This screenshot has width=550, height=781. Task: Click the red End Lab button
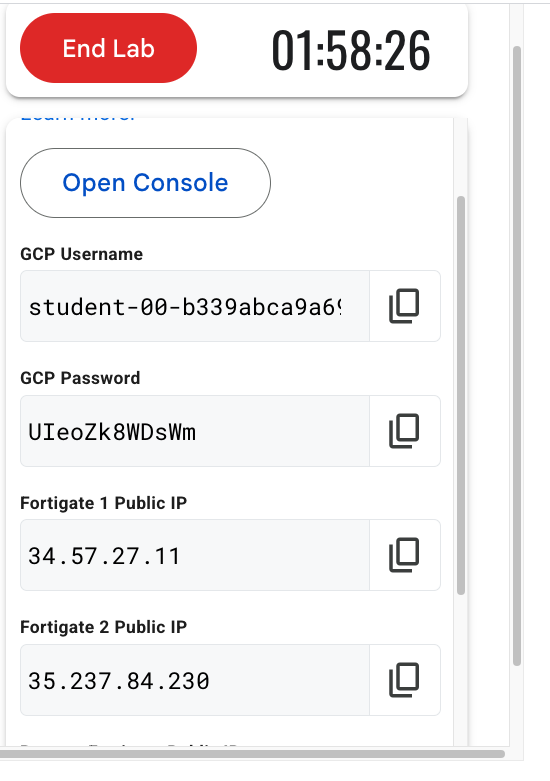pyautogui.click(x=109, y=48)
